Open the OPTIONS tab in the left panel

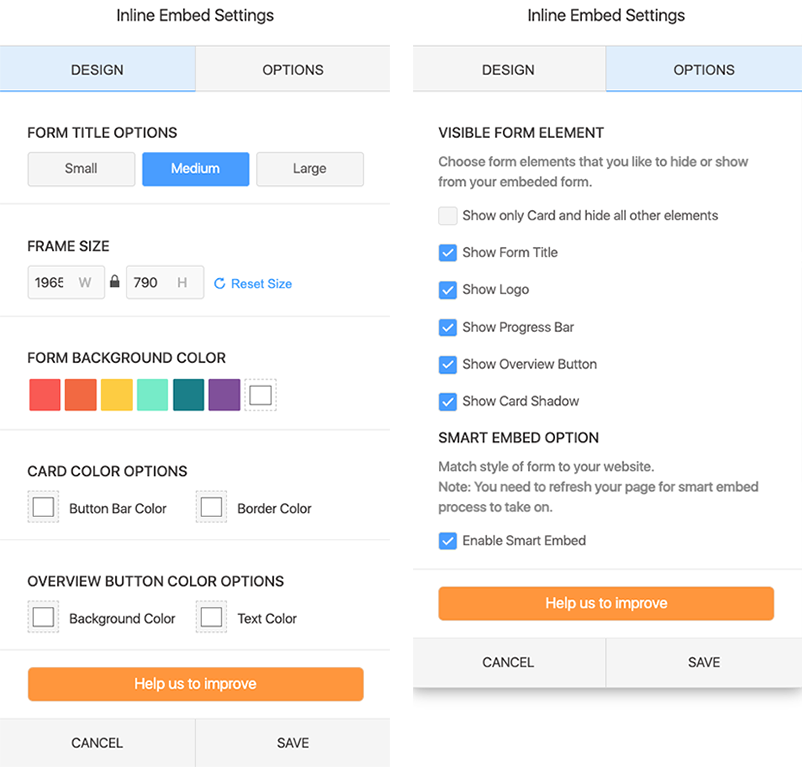(293, 70)
